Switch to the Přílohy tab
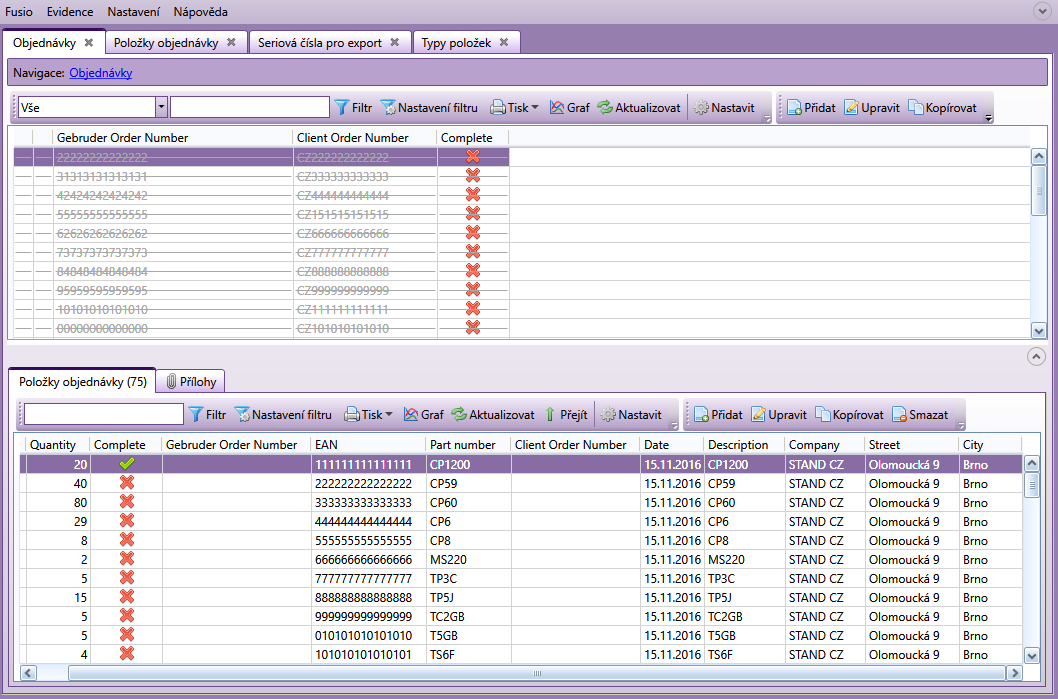 pyautogui.click(x=191, y=382)
